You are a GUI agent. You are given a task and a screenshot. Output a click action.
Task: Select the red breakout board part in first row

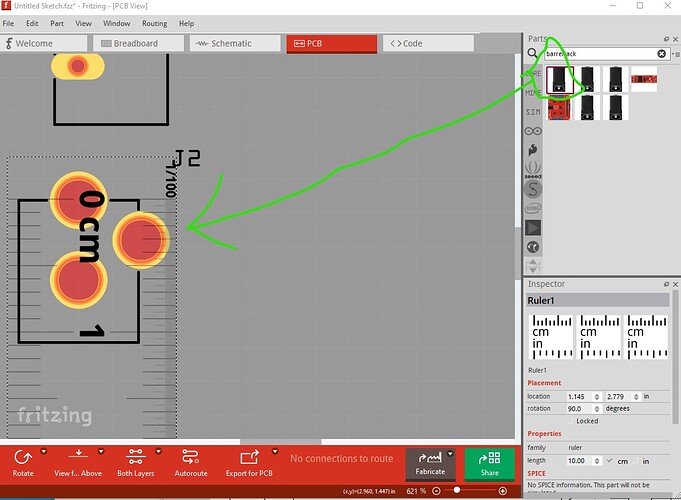tap(644, 79)
